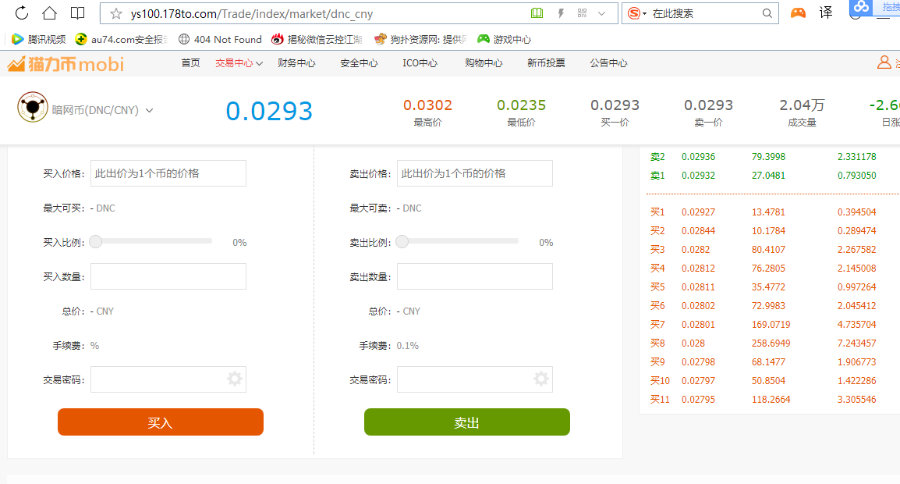The height and width of the screenshot is (484, 900).
Task: Select the 买9 order price 0.02798
Action: coord(698,362)
